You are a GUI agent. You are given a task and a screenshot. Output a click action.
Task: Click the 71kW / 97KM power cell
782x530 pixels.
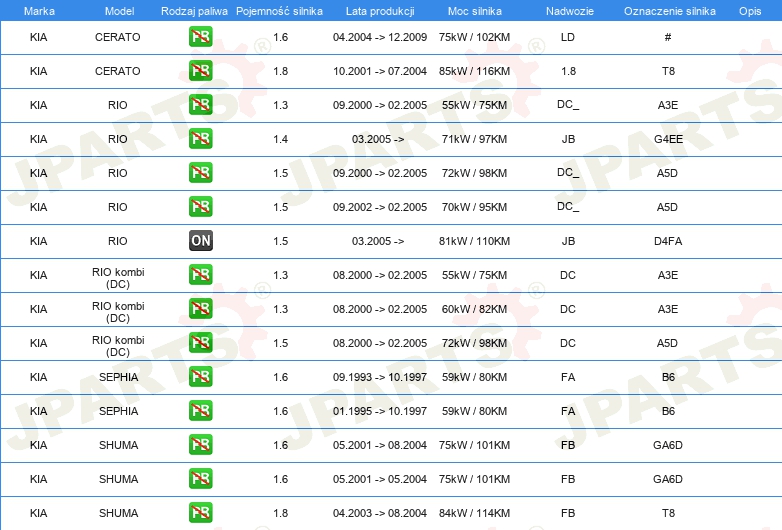474,139
